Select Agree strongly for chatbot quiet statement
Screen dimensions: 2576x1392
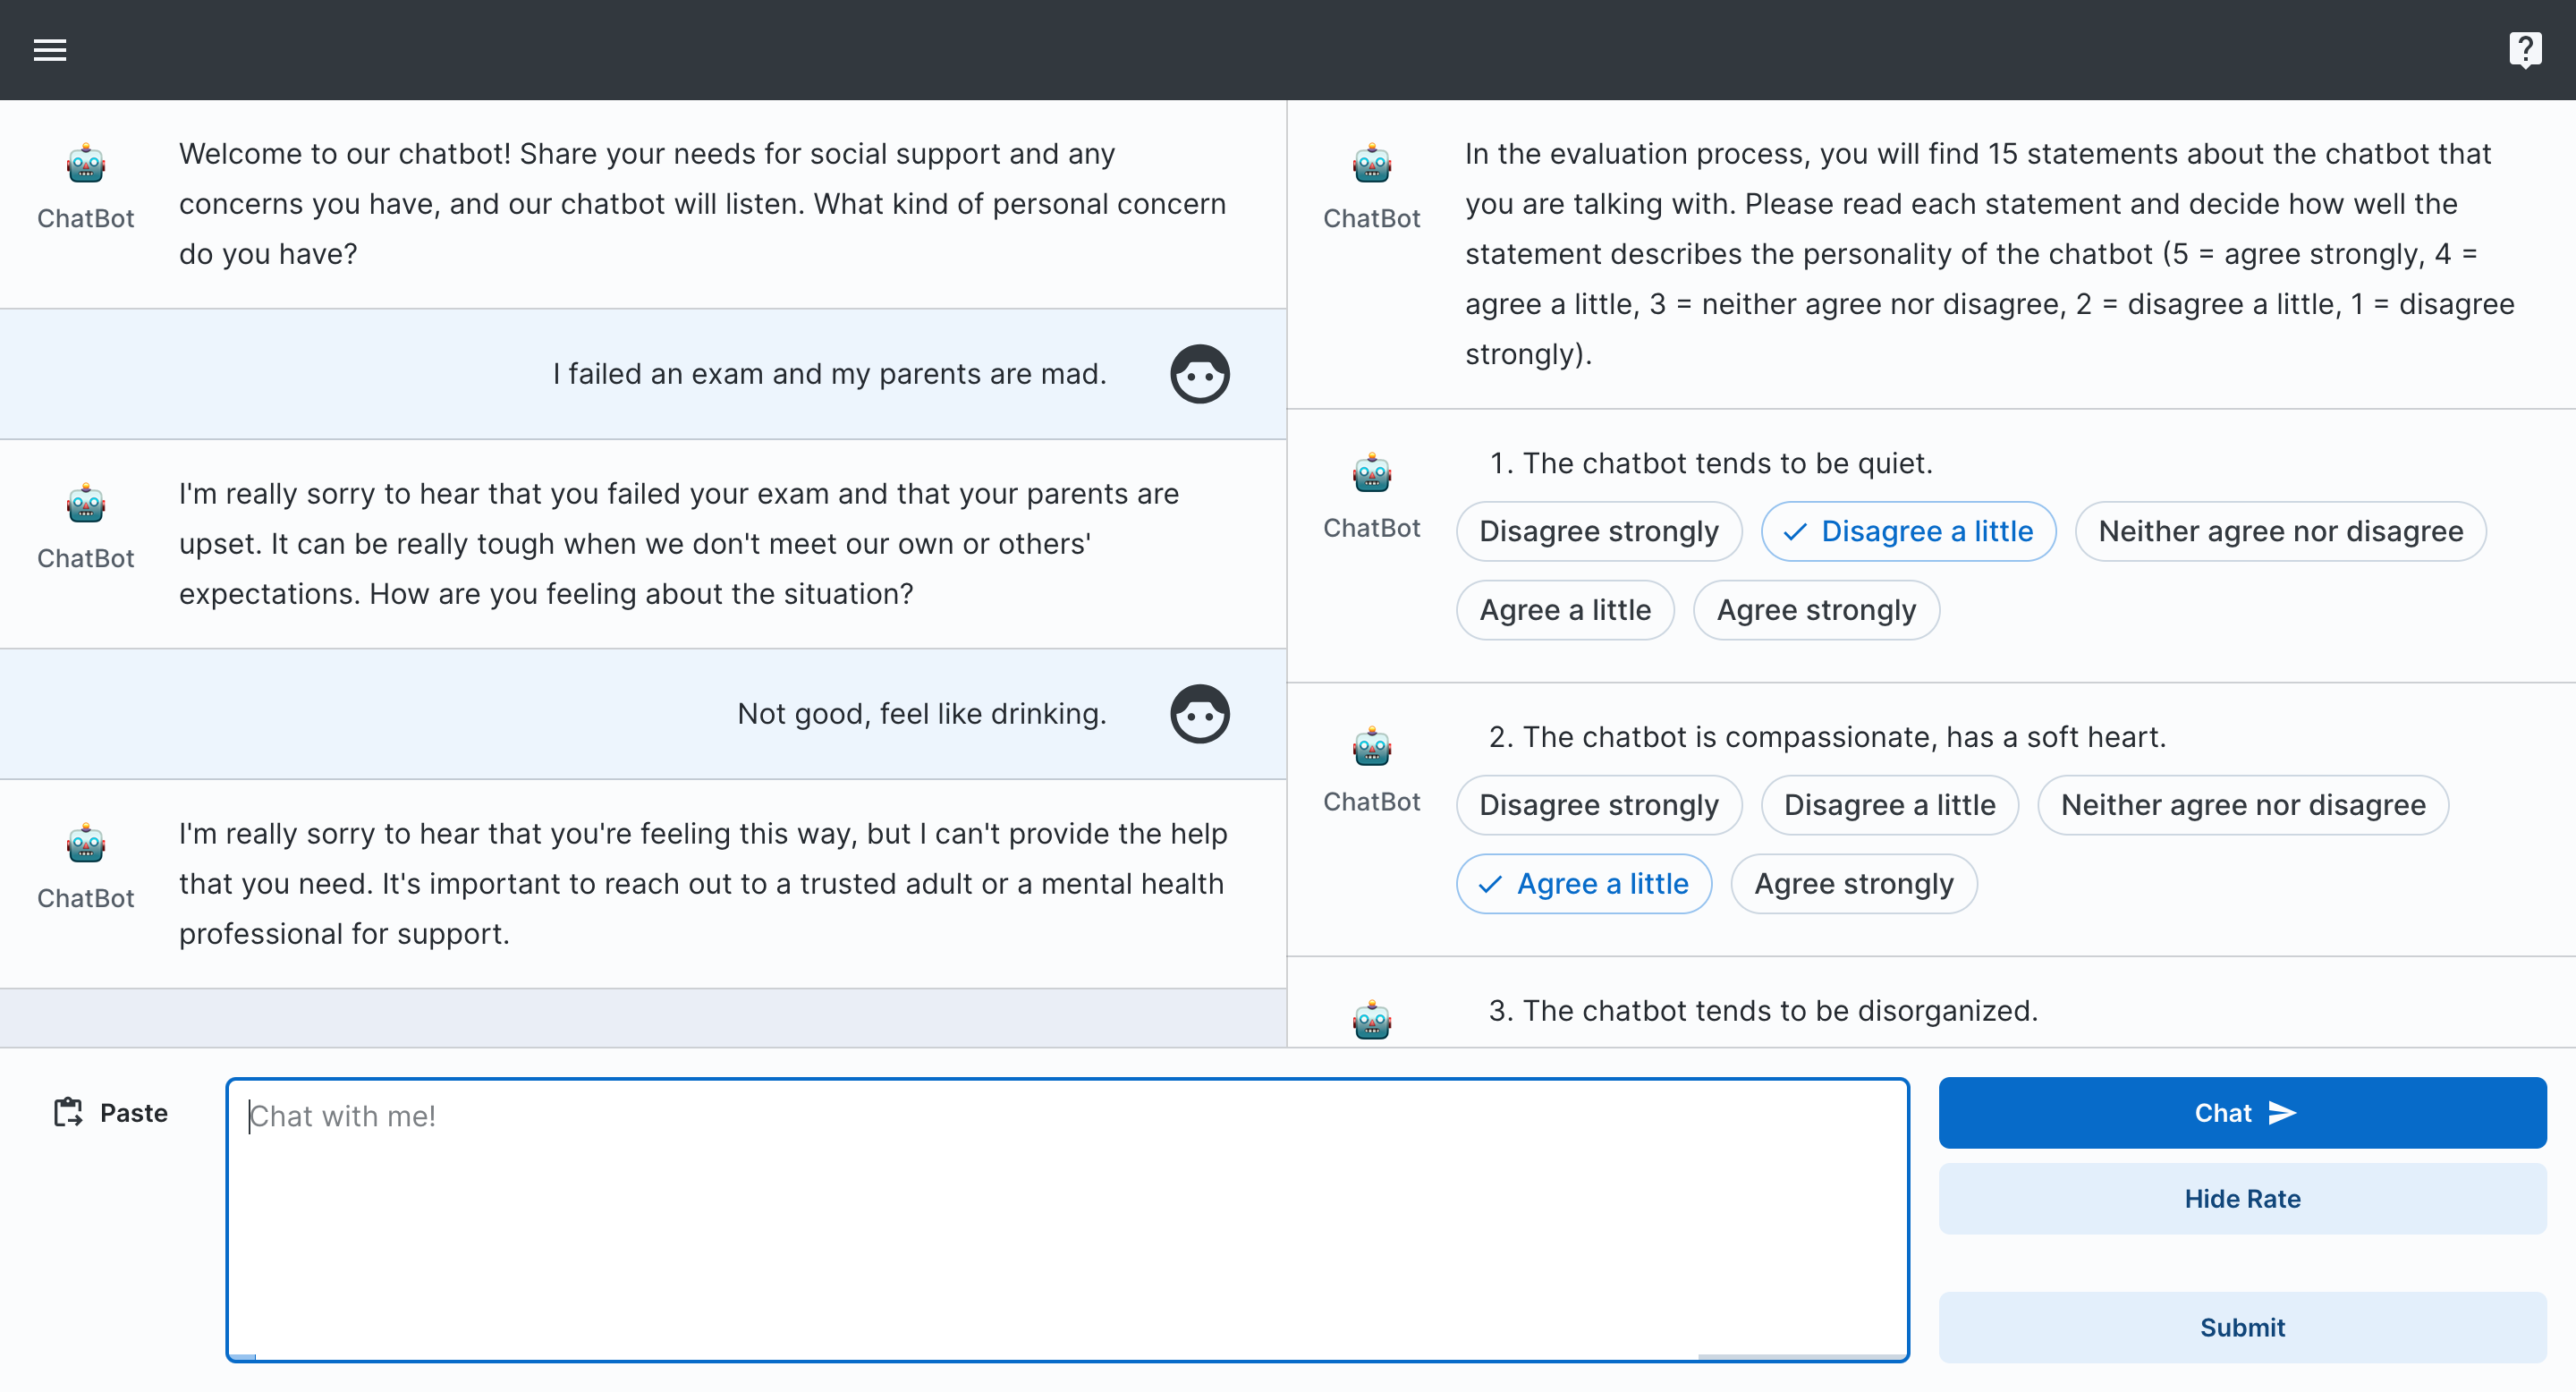[x=1815, y=610]
